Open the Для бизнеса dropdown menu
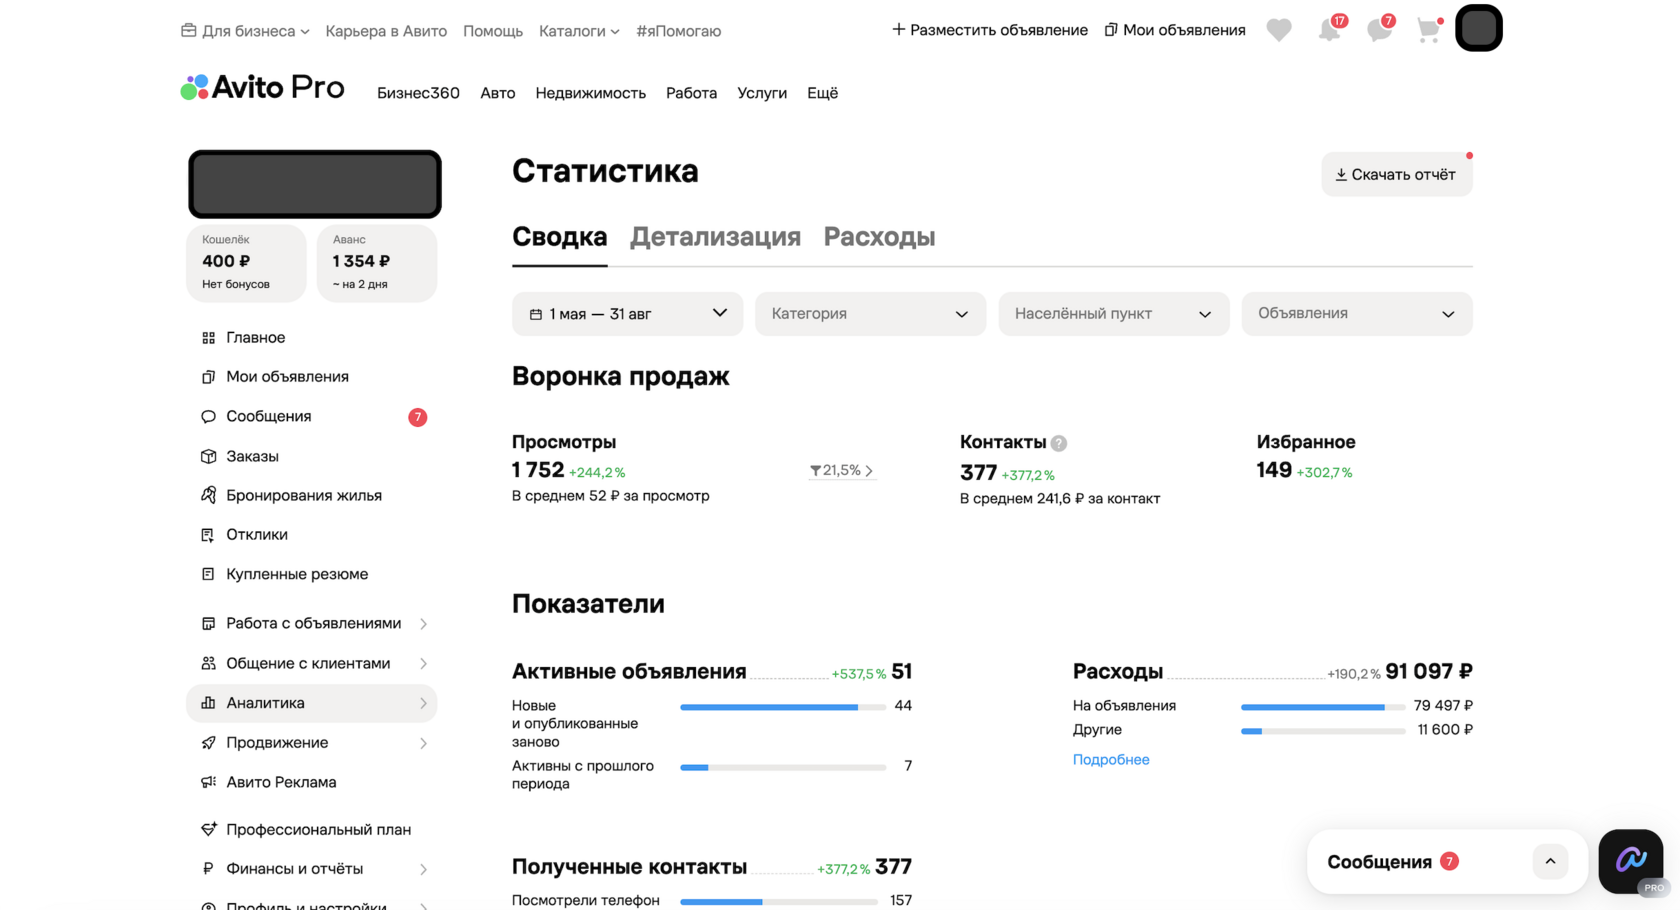Screen dimensions: 1680x910 coord(245,31)
